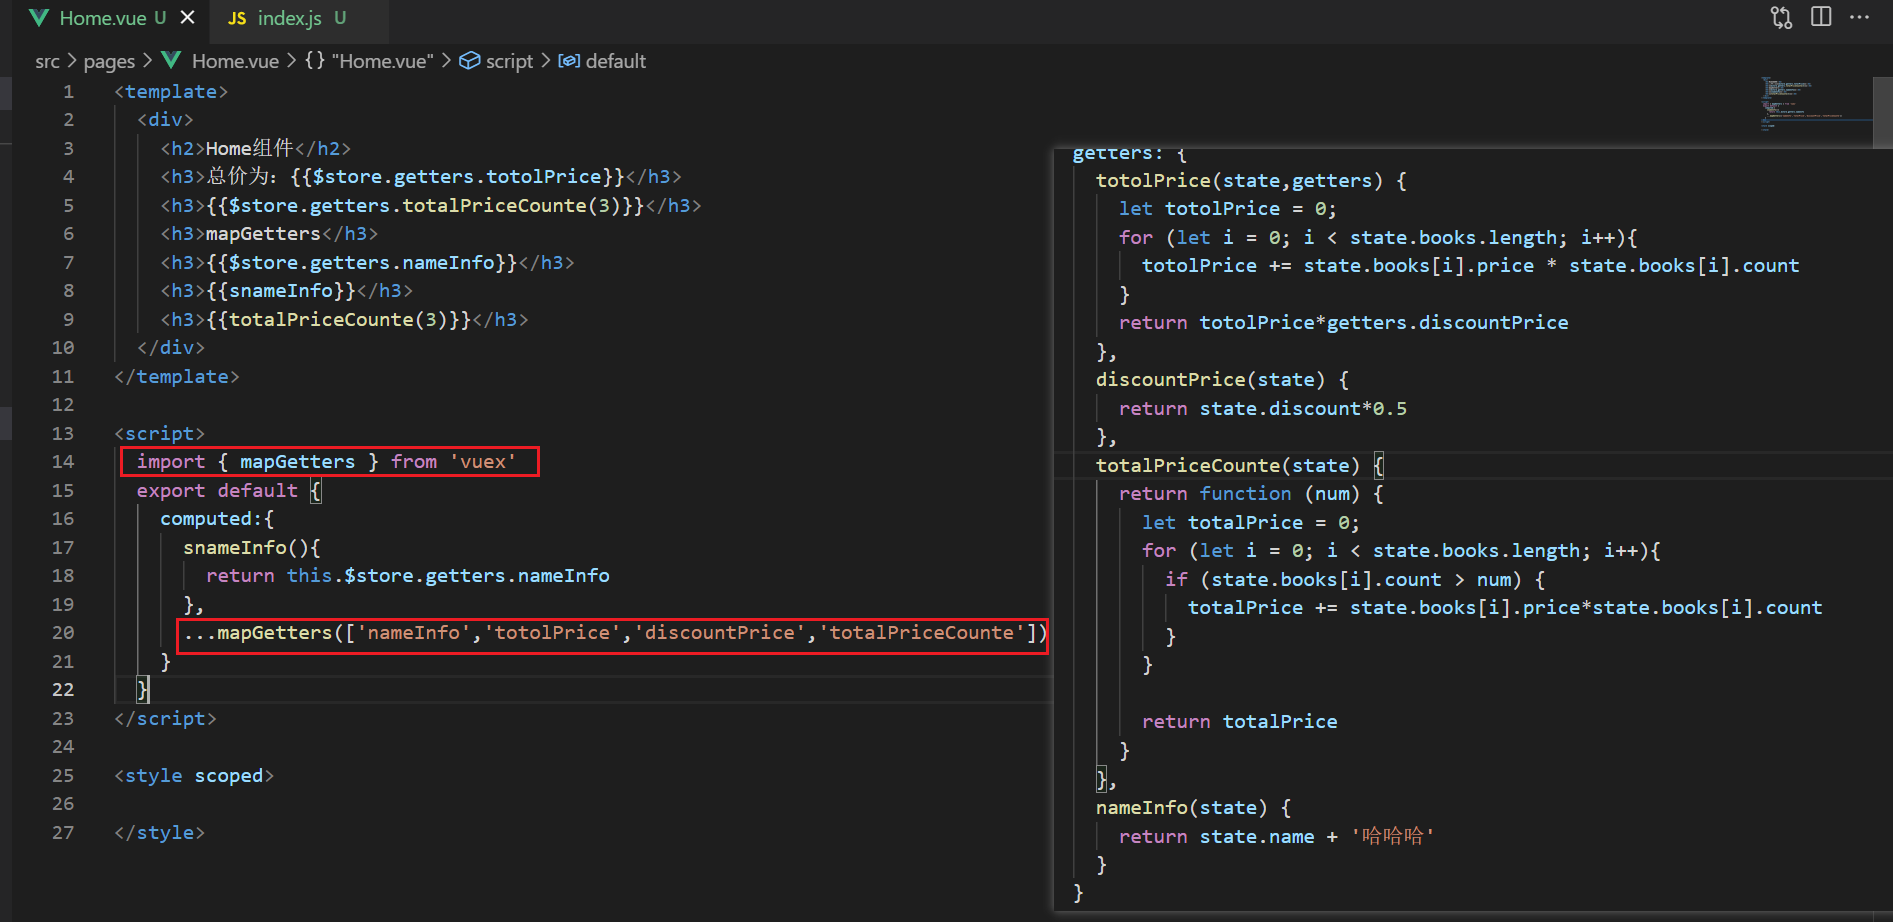The height and width of the screenshot is (922, 1893).
Task: Click 'mapGetters' in the import statement
Action: [298, 462]
